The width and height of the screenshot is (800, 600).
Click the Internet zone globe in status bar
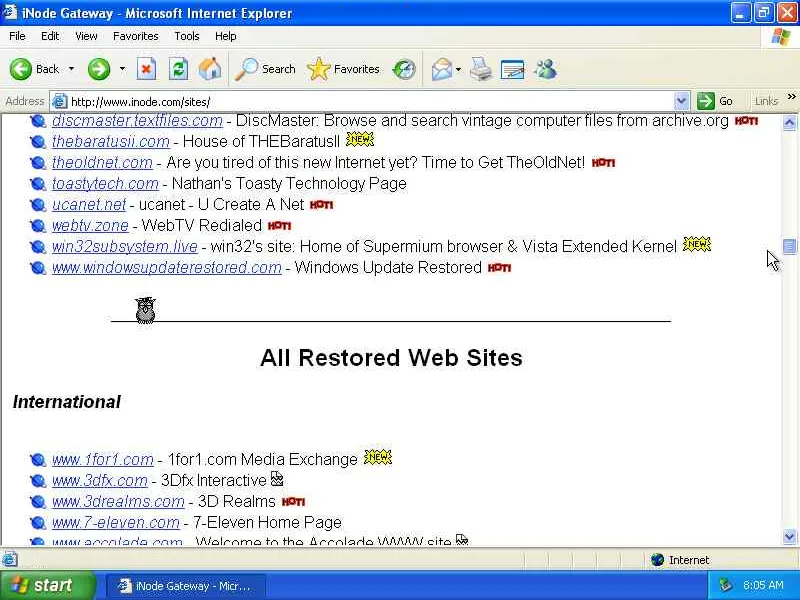pos(658,560)
